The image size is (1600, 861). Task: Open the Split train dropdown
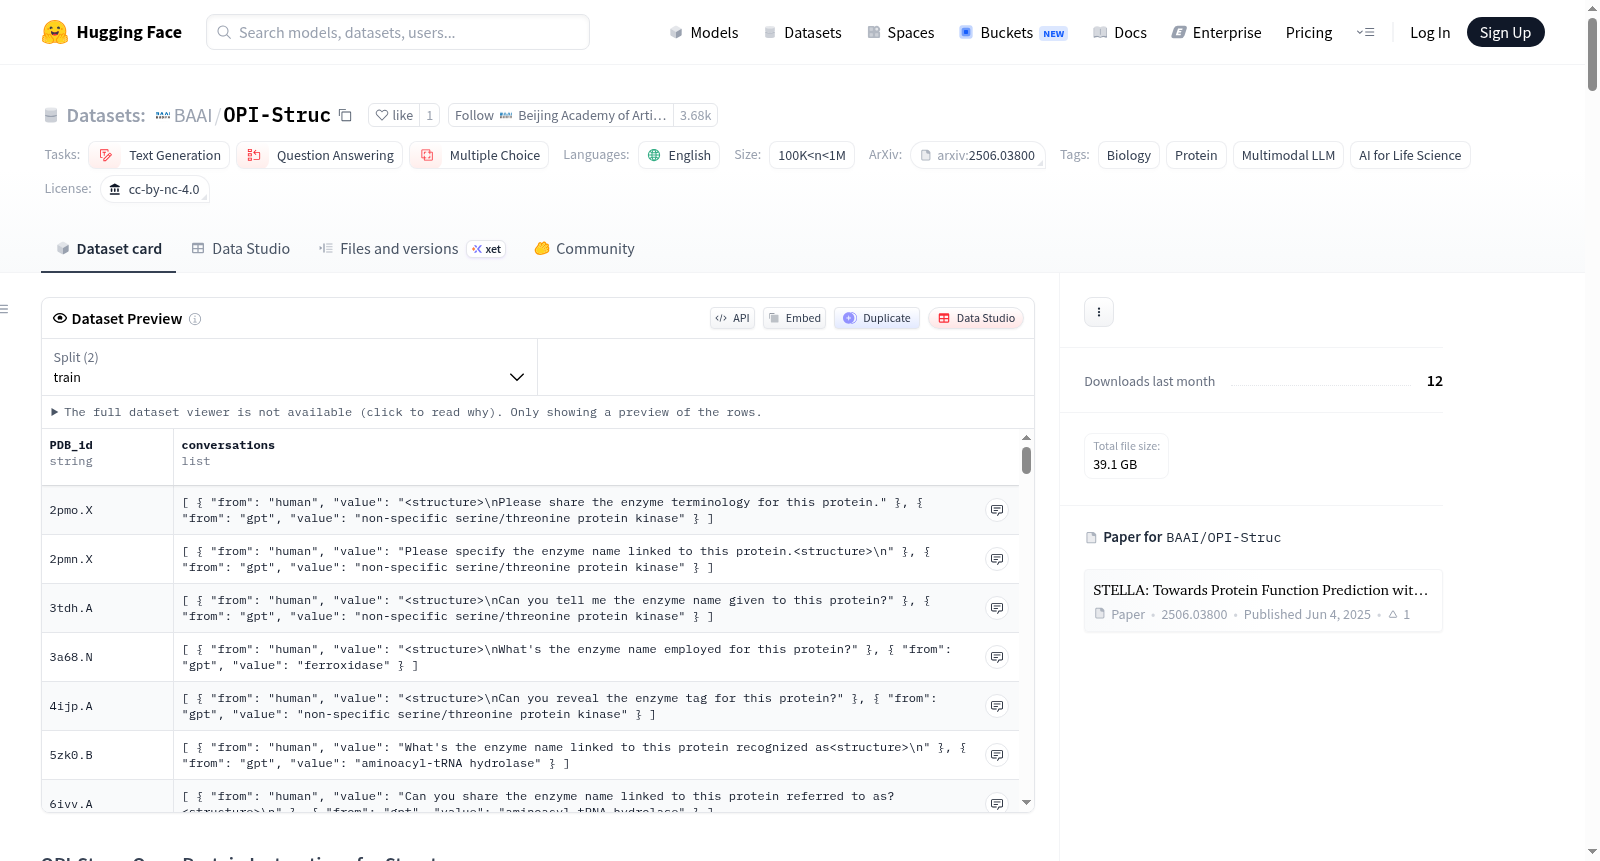click(289, 367)
